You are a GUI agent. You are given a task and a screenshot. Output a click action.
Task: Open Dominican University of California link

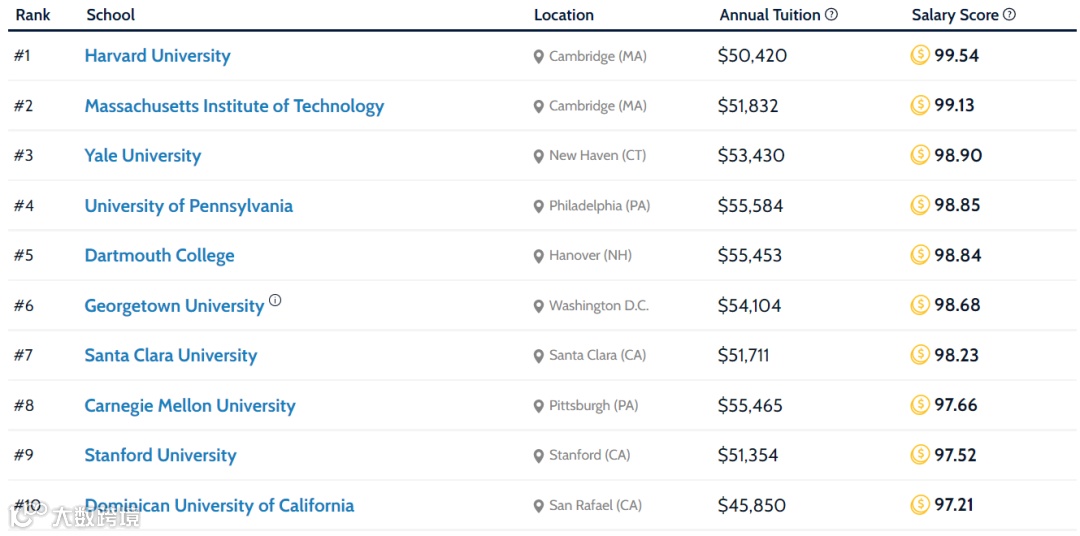219,506
